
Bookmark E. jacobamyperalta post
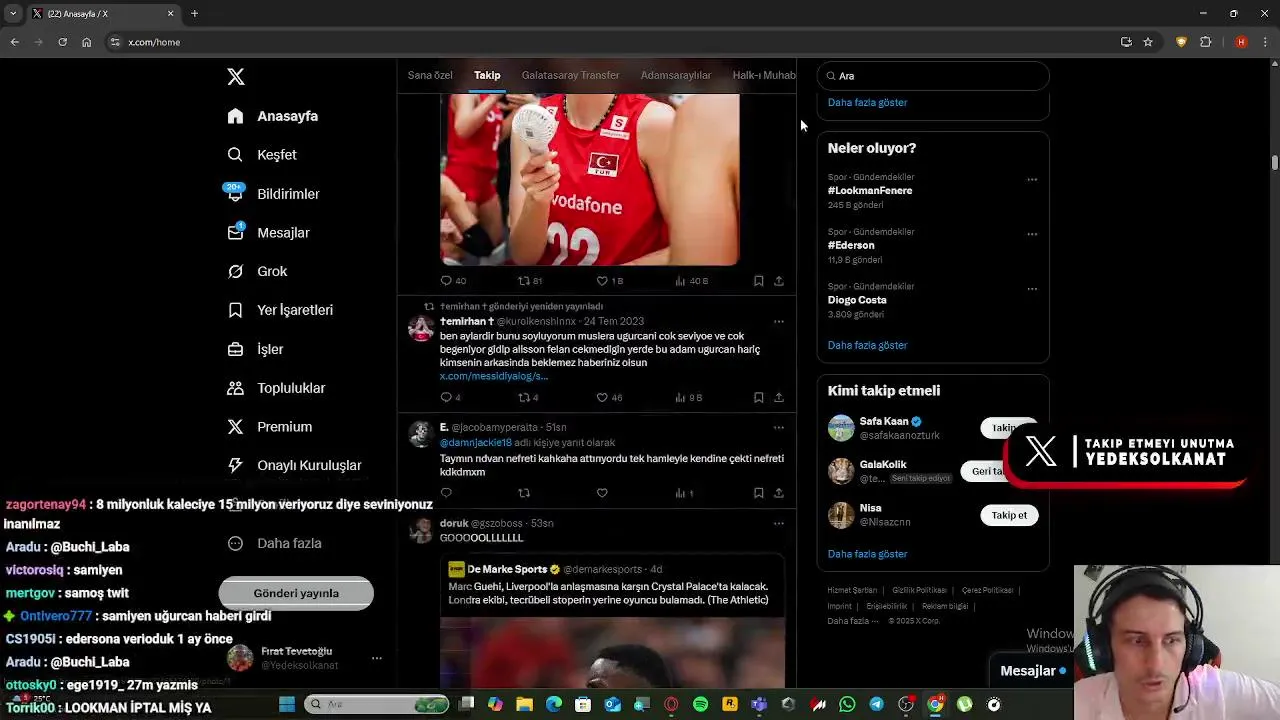758,493
